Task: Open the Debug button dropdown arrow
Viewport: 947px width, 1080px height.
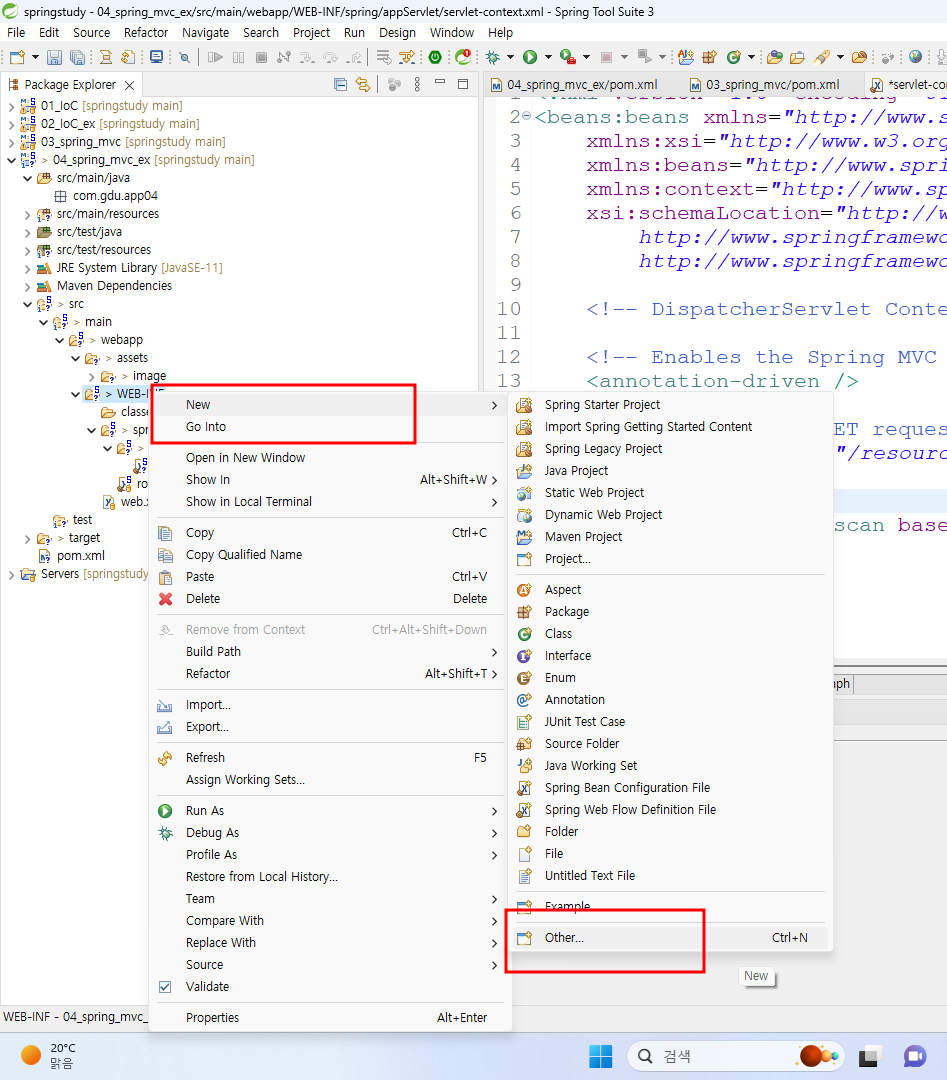Action: pyautogui.click(x=510, y=57)
